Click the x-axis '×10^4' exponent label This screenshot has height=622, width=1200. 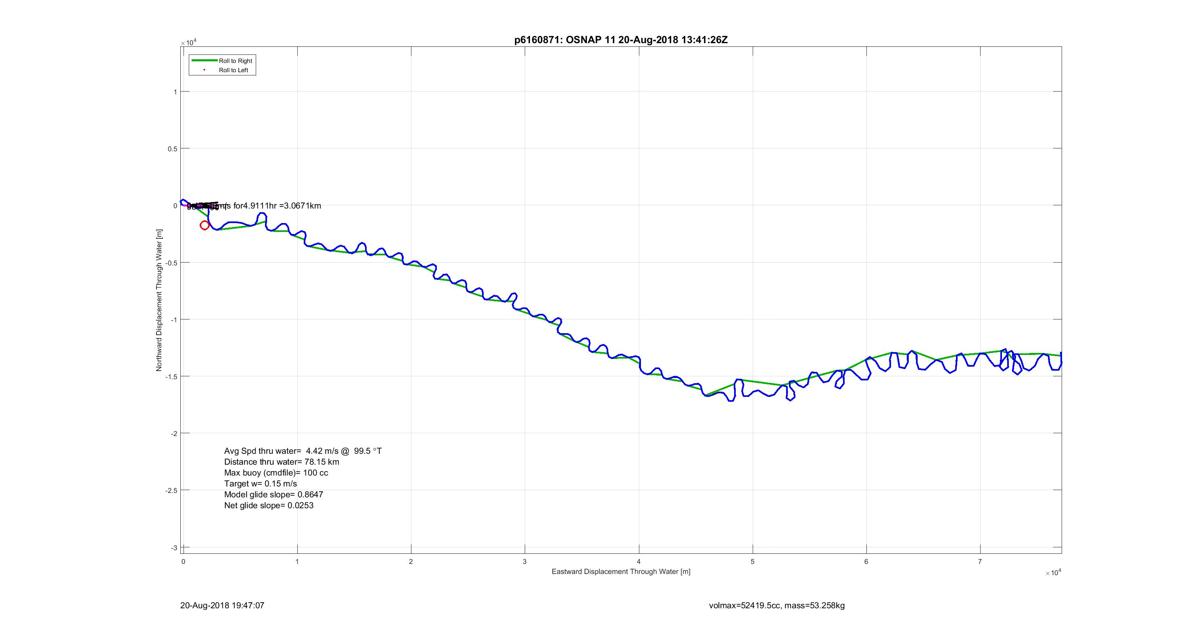(x=1053, y=572)
